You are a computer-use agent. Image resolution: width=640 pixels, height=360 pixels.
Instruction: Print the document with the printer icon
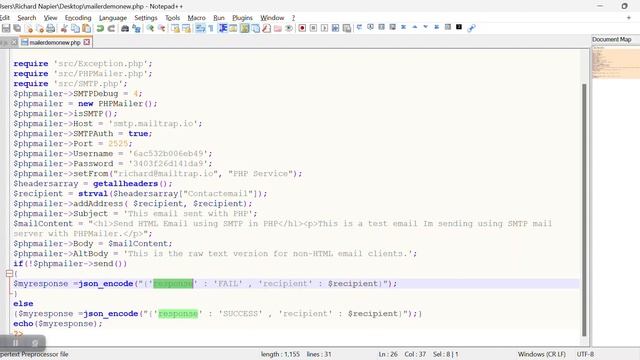coord(51,28)
